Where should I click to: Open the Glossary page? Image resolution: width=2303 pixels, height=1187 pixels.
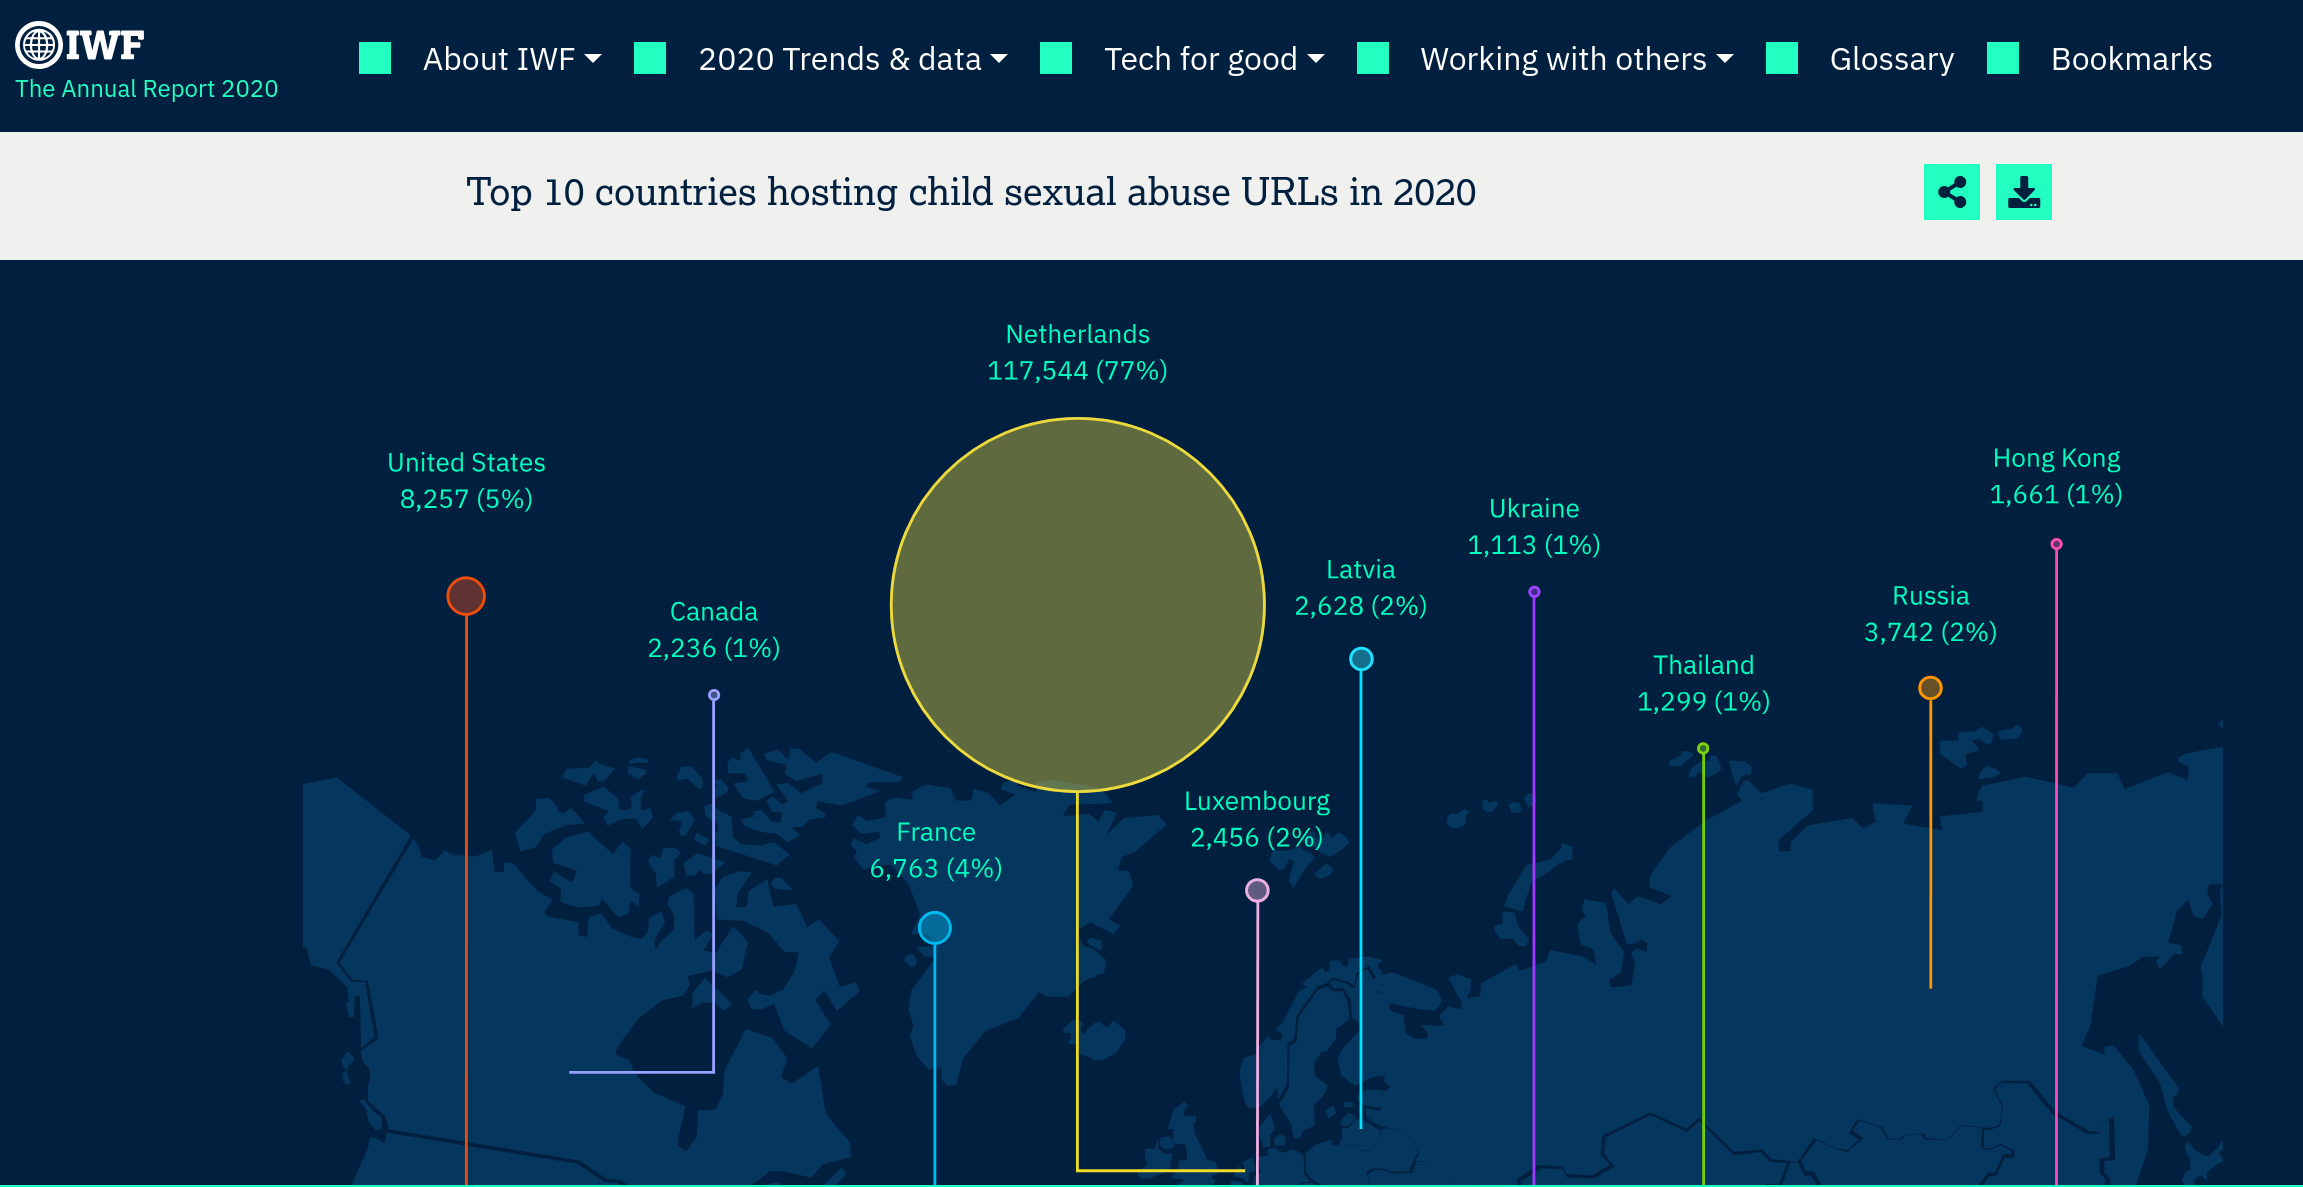pos(1892,59)
